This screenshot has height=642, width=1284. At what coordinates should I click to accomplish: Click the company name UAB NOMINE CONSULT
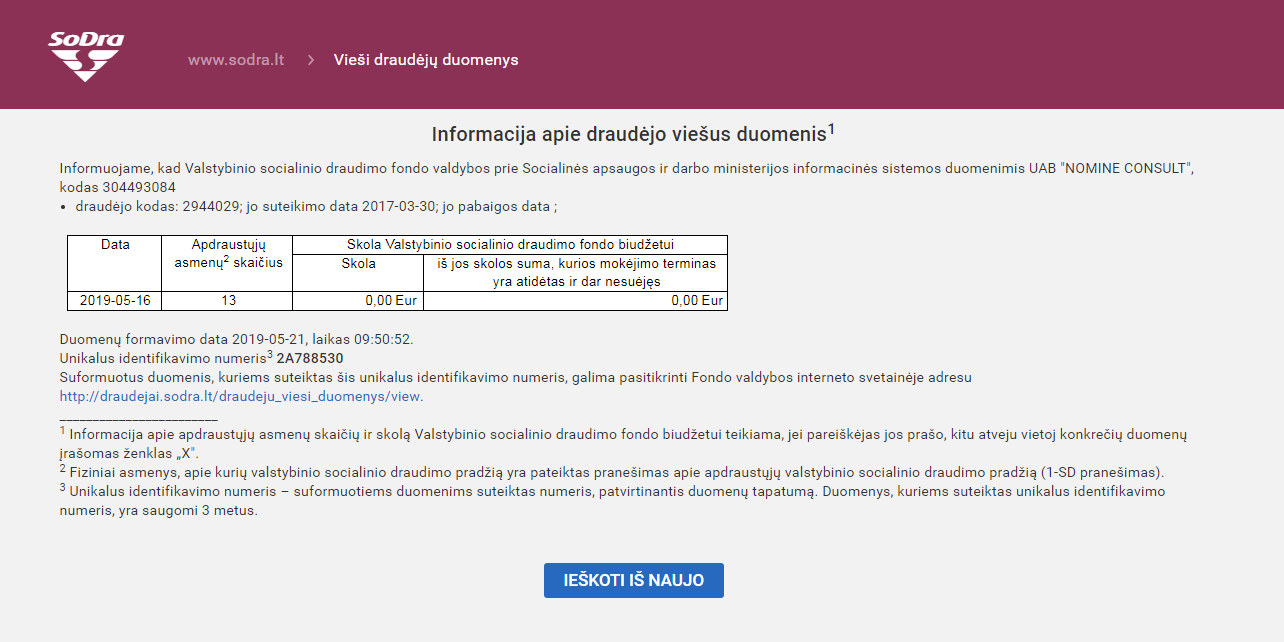(x=1111, y=168)
